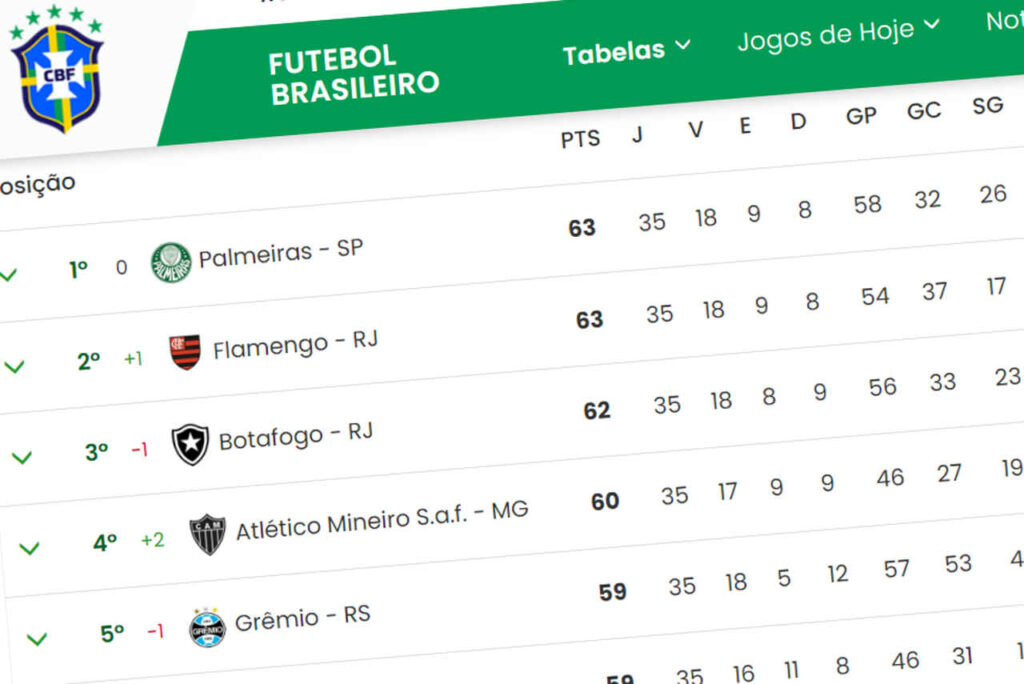The image size is (1024, 684).
Task: Sort table by GP column header
Action: tap(861, 117)
